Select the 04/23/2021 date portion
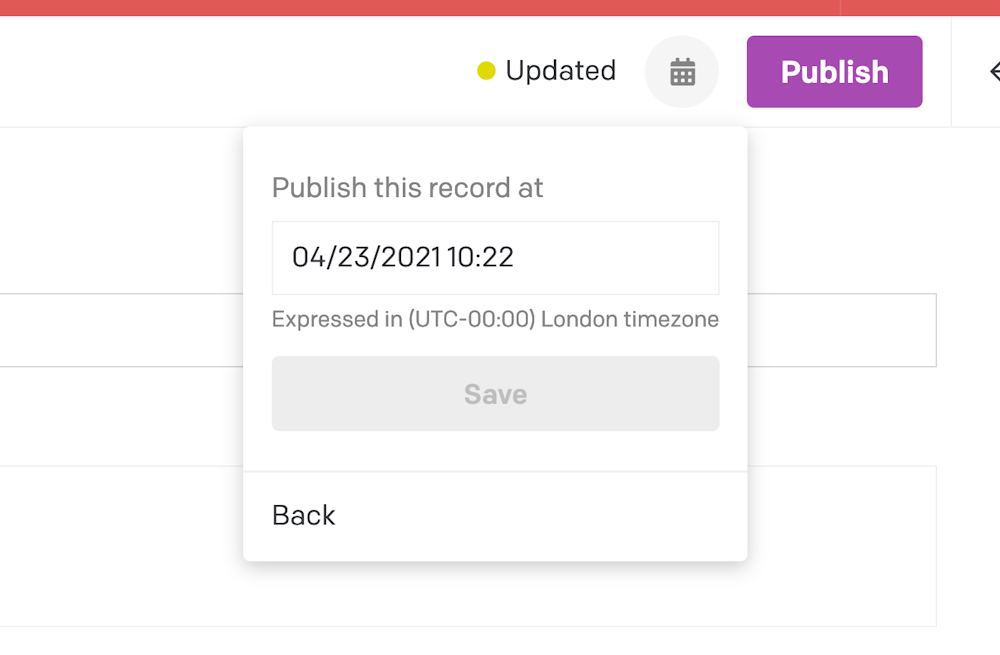 point(367,257)
